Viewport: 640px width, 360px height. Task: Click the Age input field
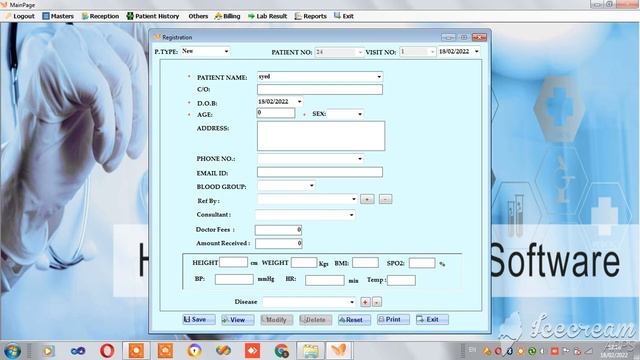tap(276, 113)
